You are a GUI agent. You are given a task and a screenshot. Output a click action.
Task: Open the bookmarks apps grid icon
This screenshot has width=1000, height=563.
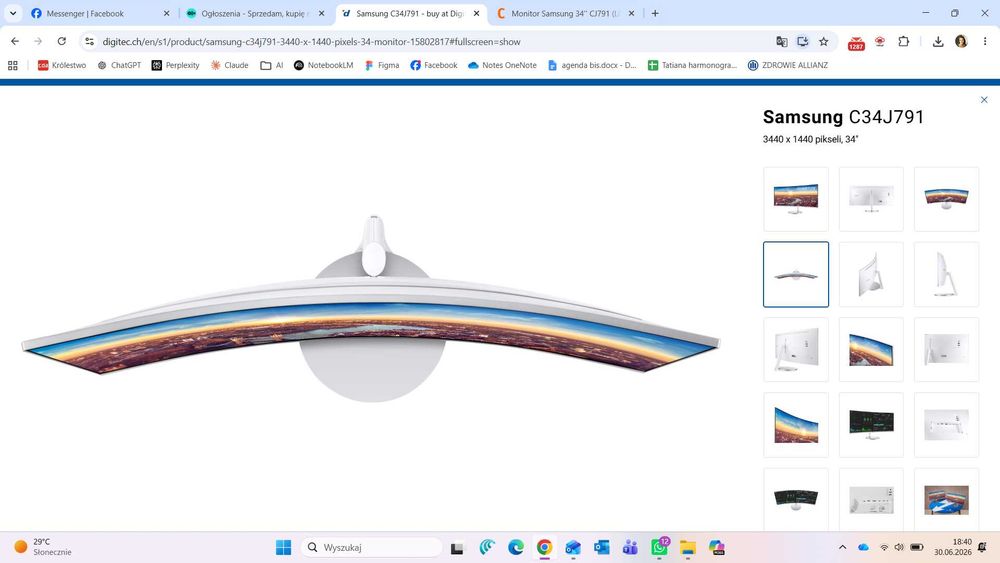pyautogui.click(x=13, y=65)
